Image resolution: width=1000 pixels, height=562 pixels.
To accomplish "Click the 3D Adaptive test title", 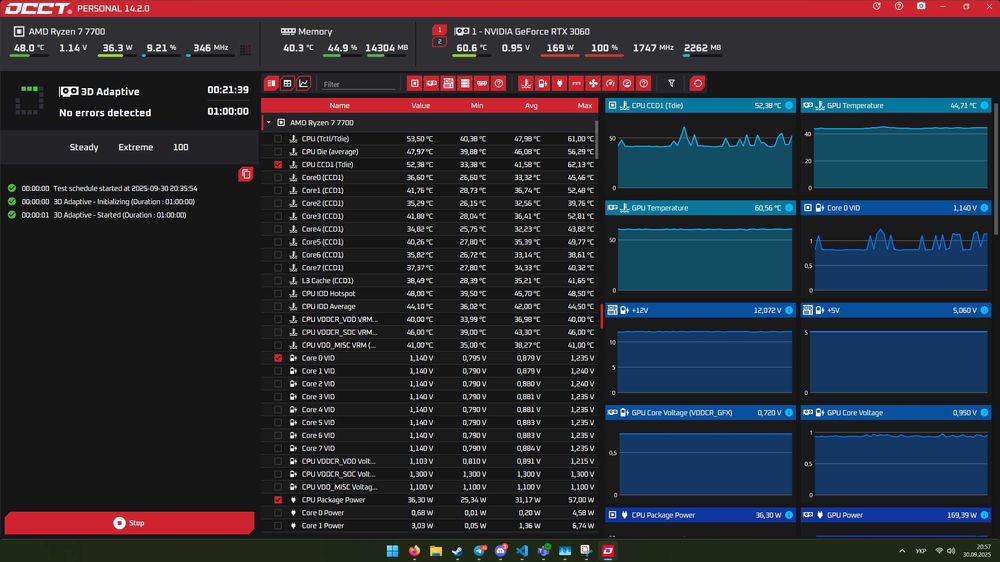I will 110,91.
